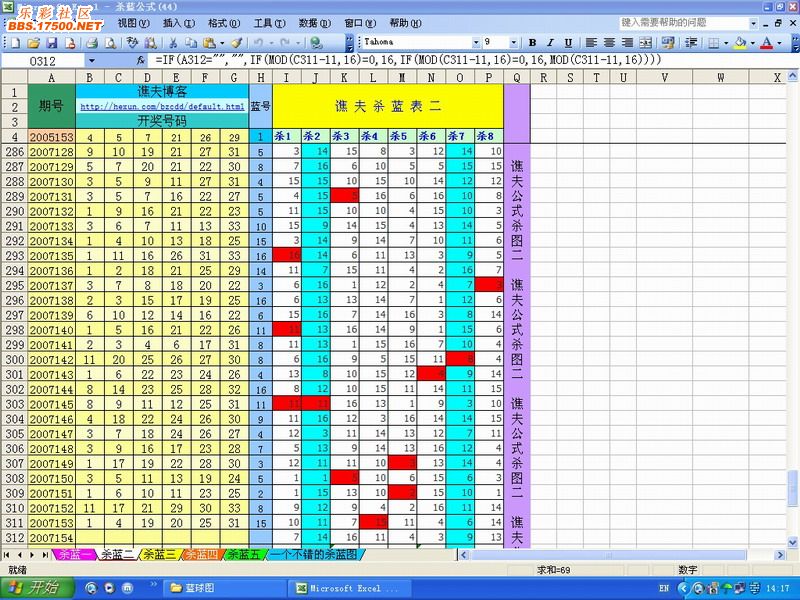Screen dimensions: 800x600
Task: Expand standard toolbar options chevron
Action: coord(349,43)
